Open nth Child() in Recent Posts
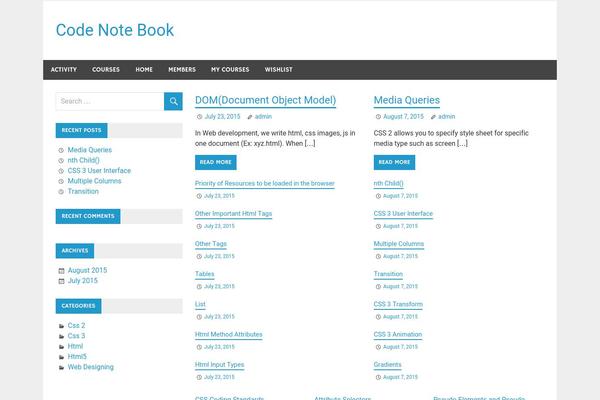 pos(83,160)
